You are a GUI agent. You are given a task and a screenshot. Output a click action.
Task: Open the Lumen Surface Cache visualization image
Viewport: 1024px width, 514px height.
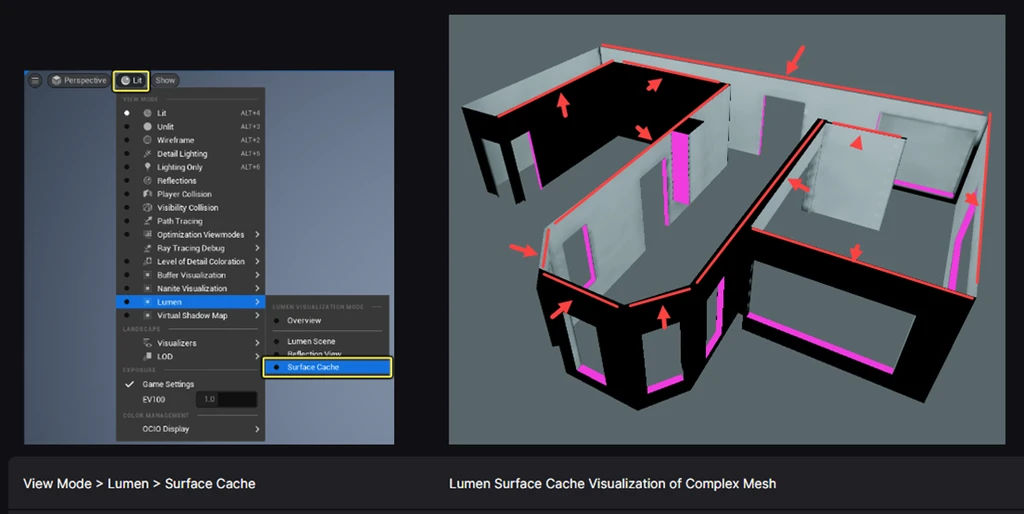pyautogui.click(x=727, y=229)
